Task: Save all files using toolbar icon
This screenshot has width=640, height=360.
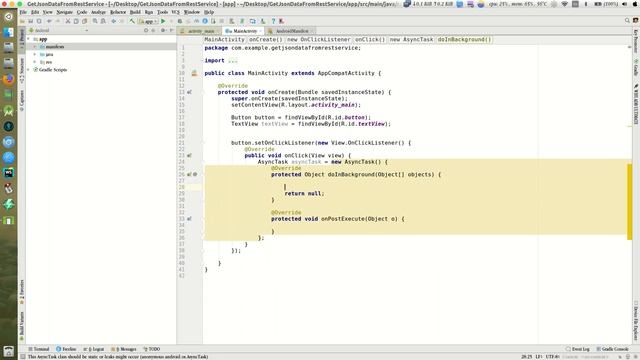Action: coord(31,21)
